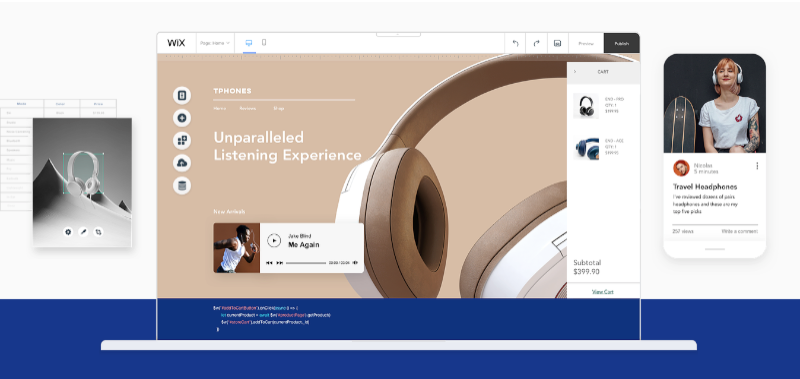Click the blue headphones cart thumbnail
Screen dimensions: 800x379
(x=586, y=148)
